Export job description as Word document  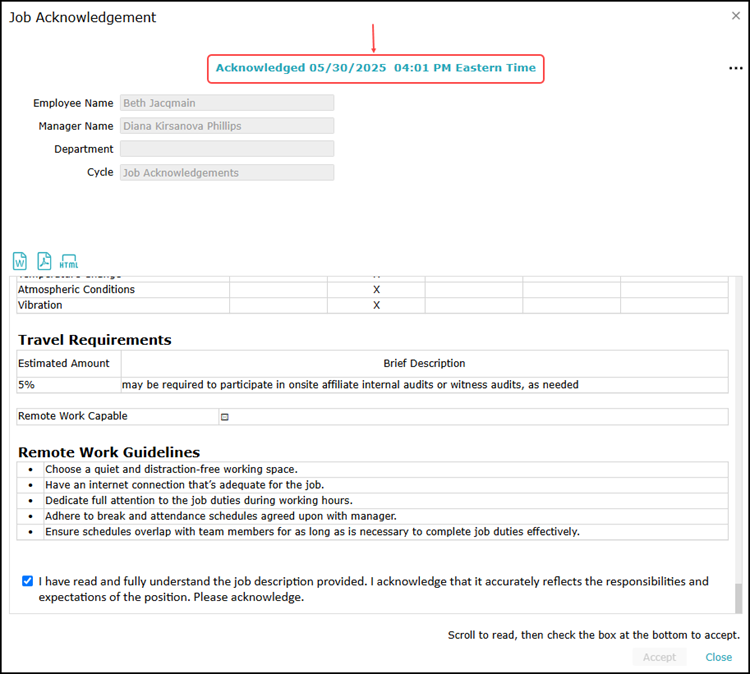[x=20, y=261]
